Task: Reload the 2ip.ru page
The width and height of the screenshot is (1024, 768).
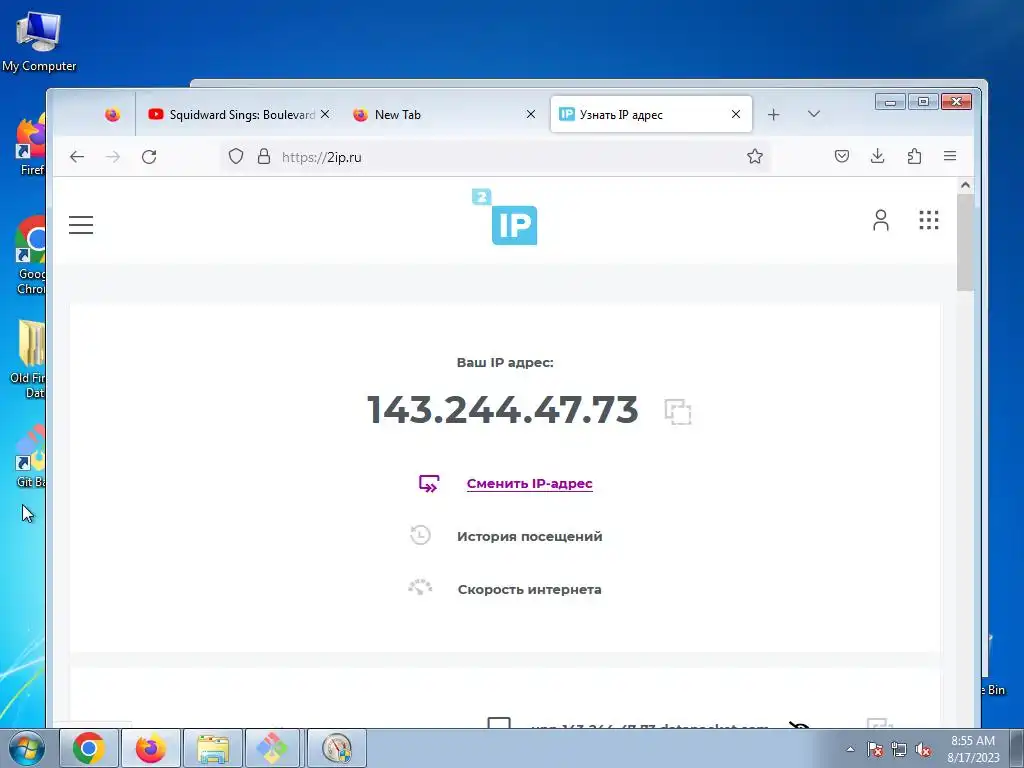Action: coord(149,157)
